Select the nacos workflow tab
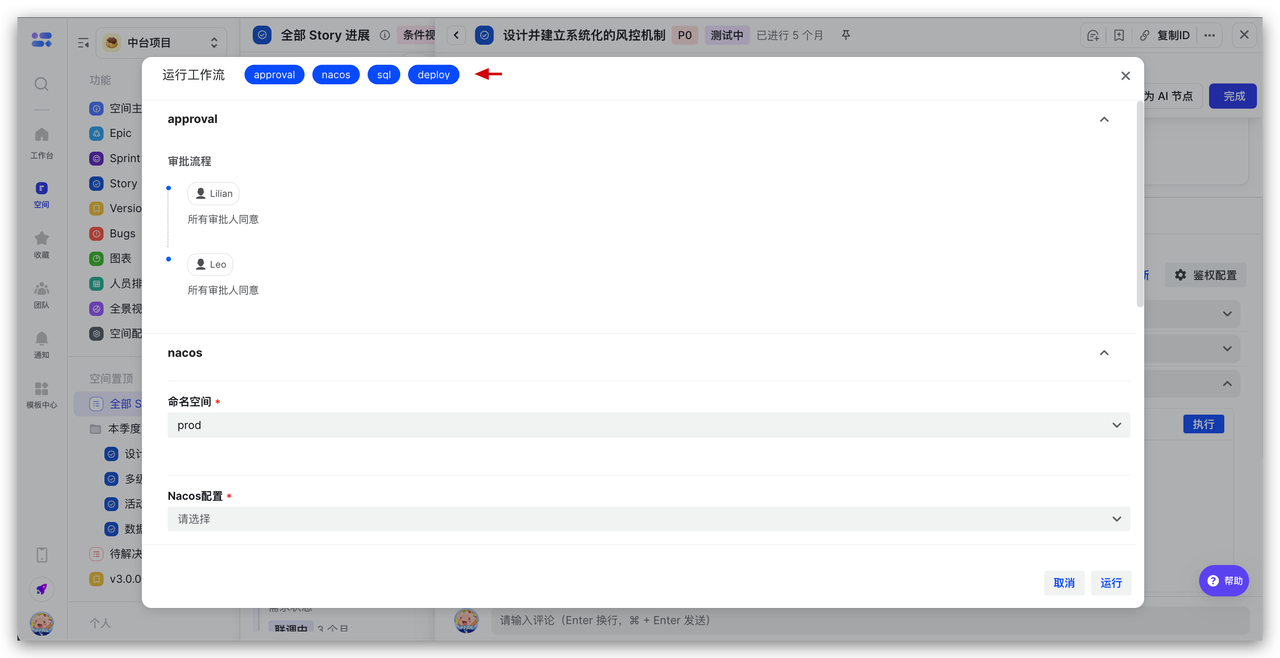1280x658 pixels. click(x=336, y=75)
